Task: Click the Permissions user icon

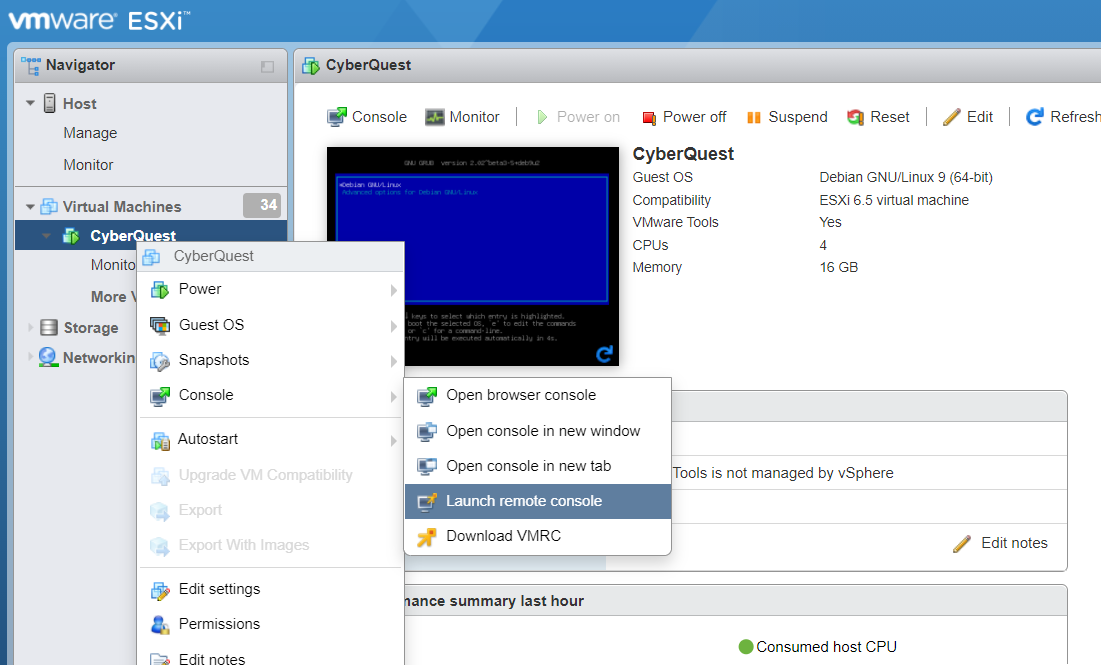Action: (x=160, y=625)
